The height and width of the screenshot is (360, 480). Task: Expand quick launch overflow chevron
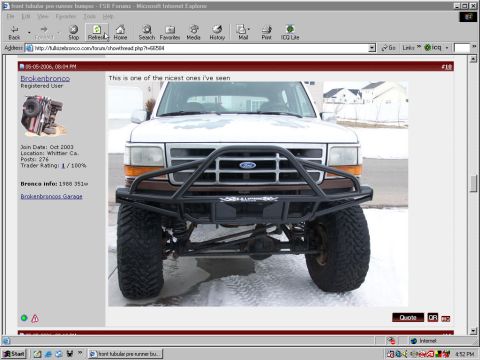point(80,352)
